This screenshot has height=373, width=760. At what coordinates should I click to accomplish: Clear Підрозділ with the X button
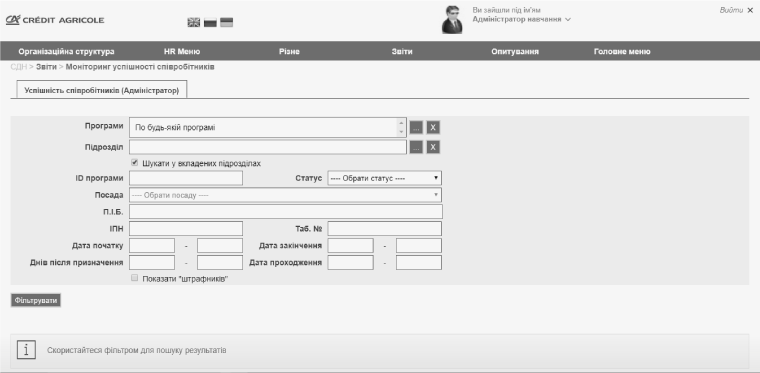click(433, 147)
